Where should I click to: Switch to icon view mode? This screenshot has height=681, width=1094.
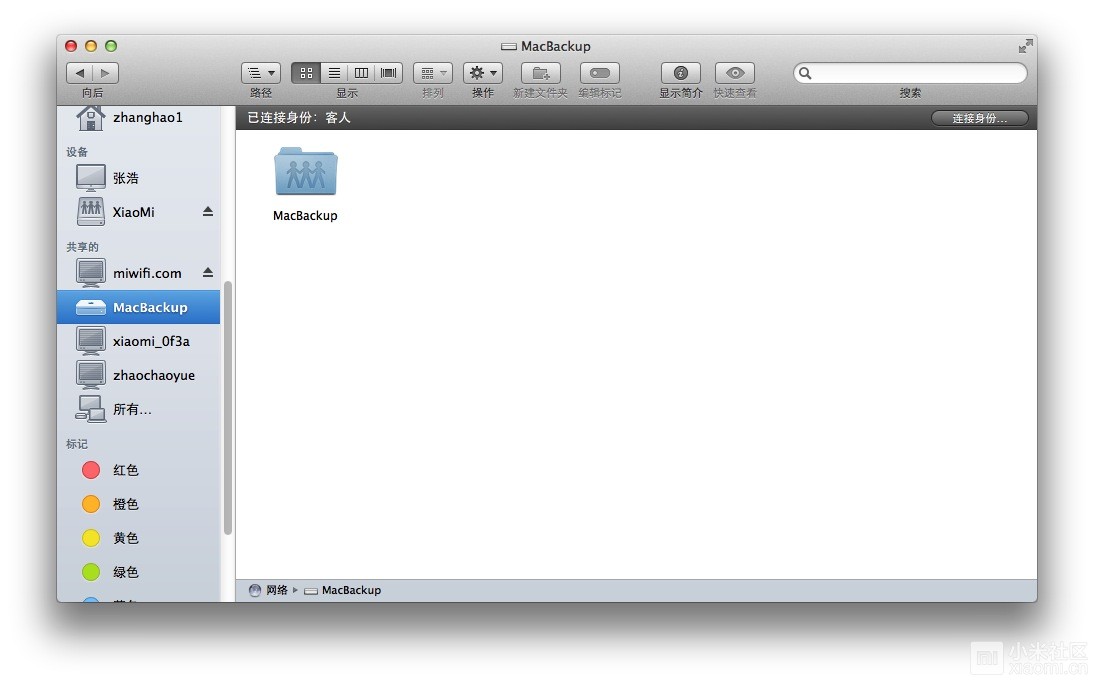(x=306, y=73)
